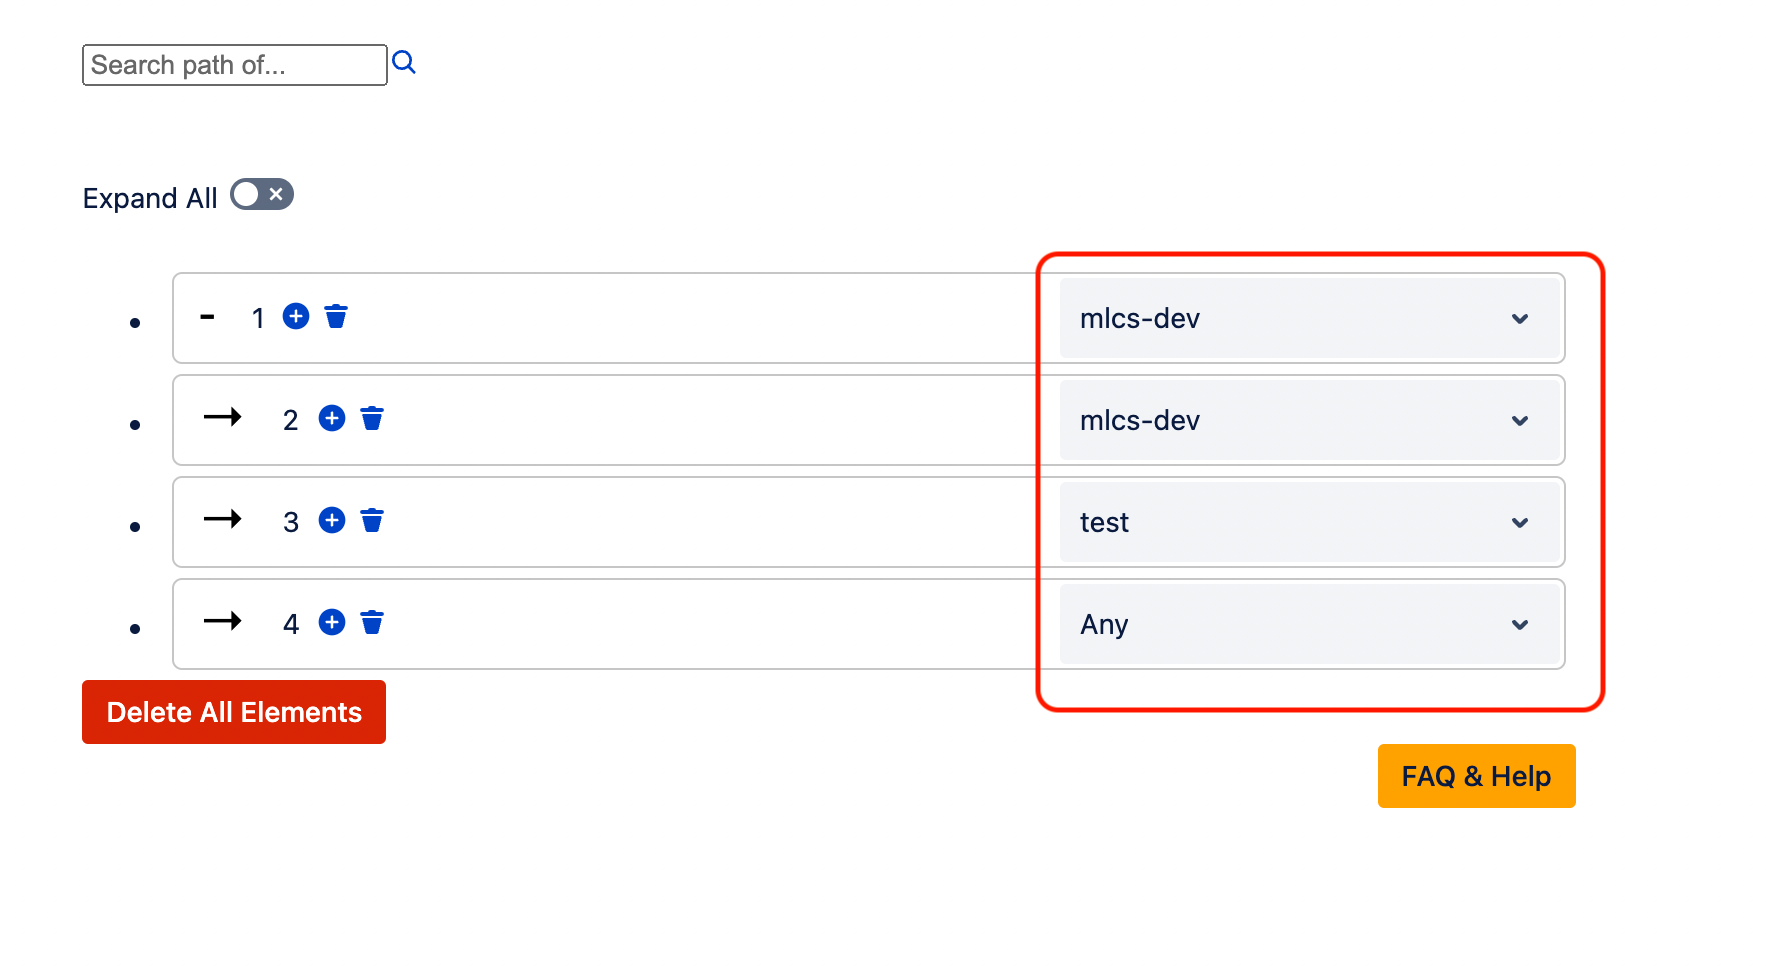Collapse element 1 using minus sign
Image resolution: width=1766 pixels, height=968 pixels.
tap(208, 317)
